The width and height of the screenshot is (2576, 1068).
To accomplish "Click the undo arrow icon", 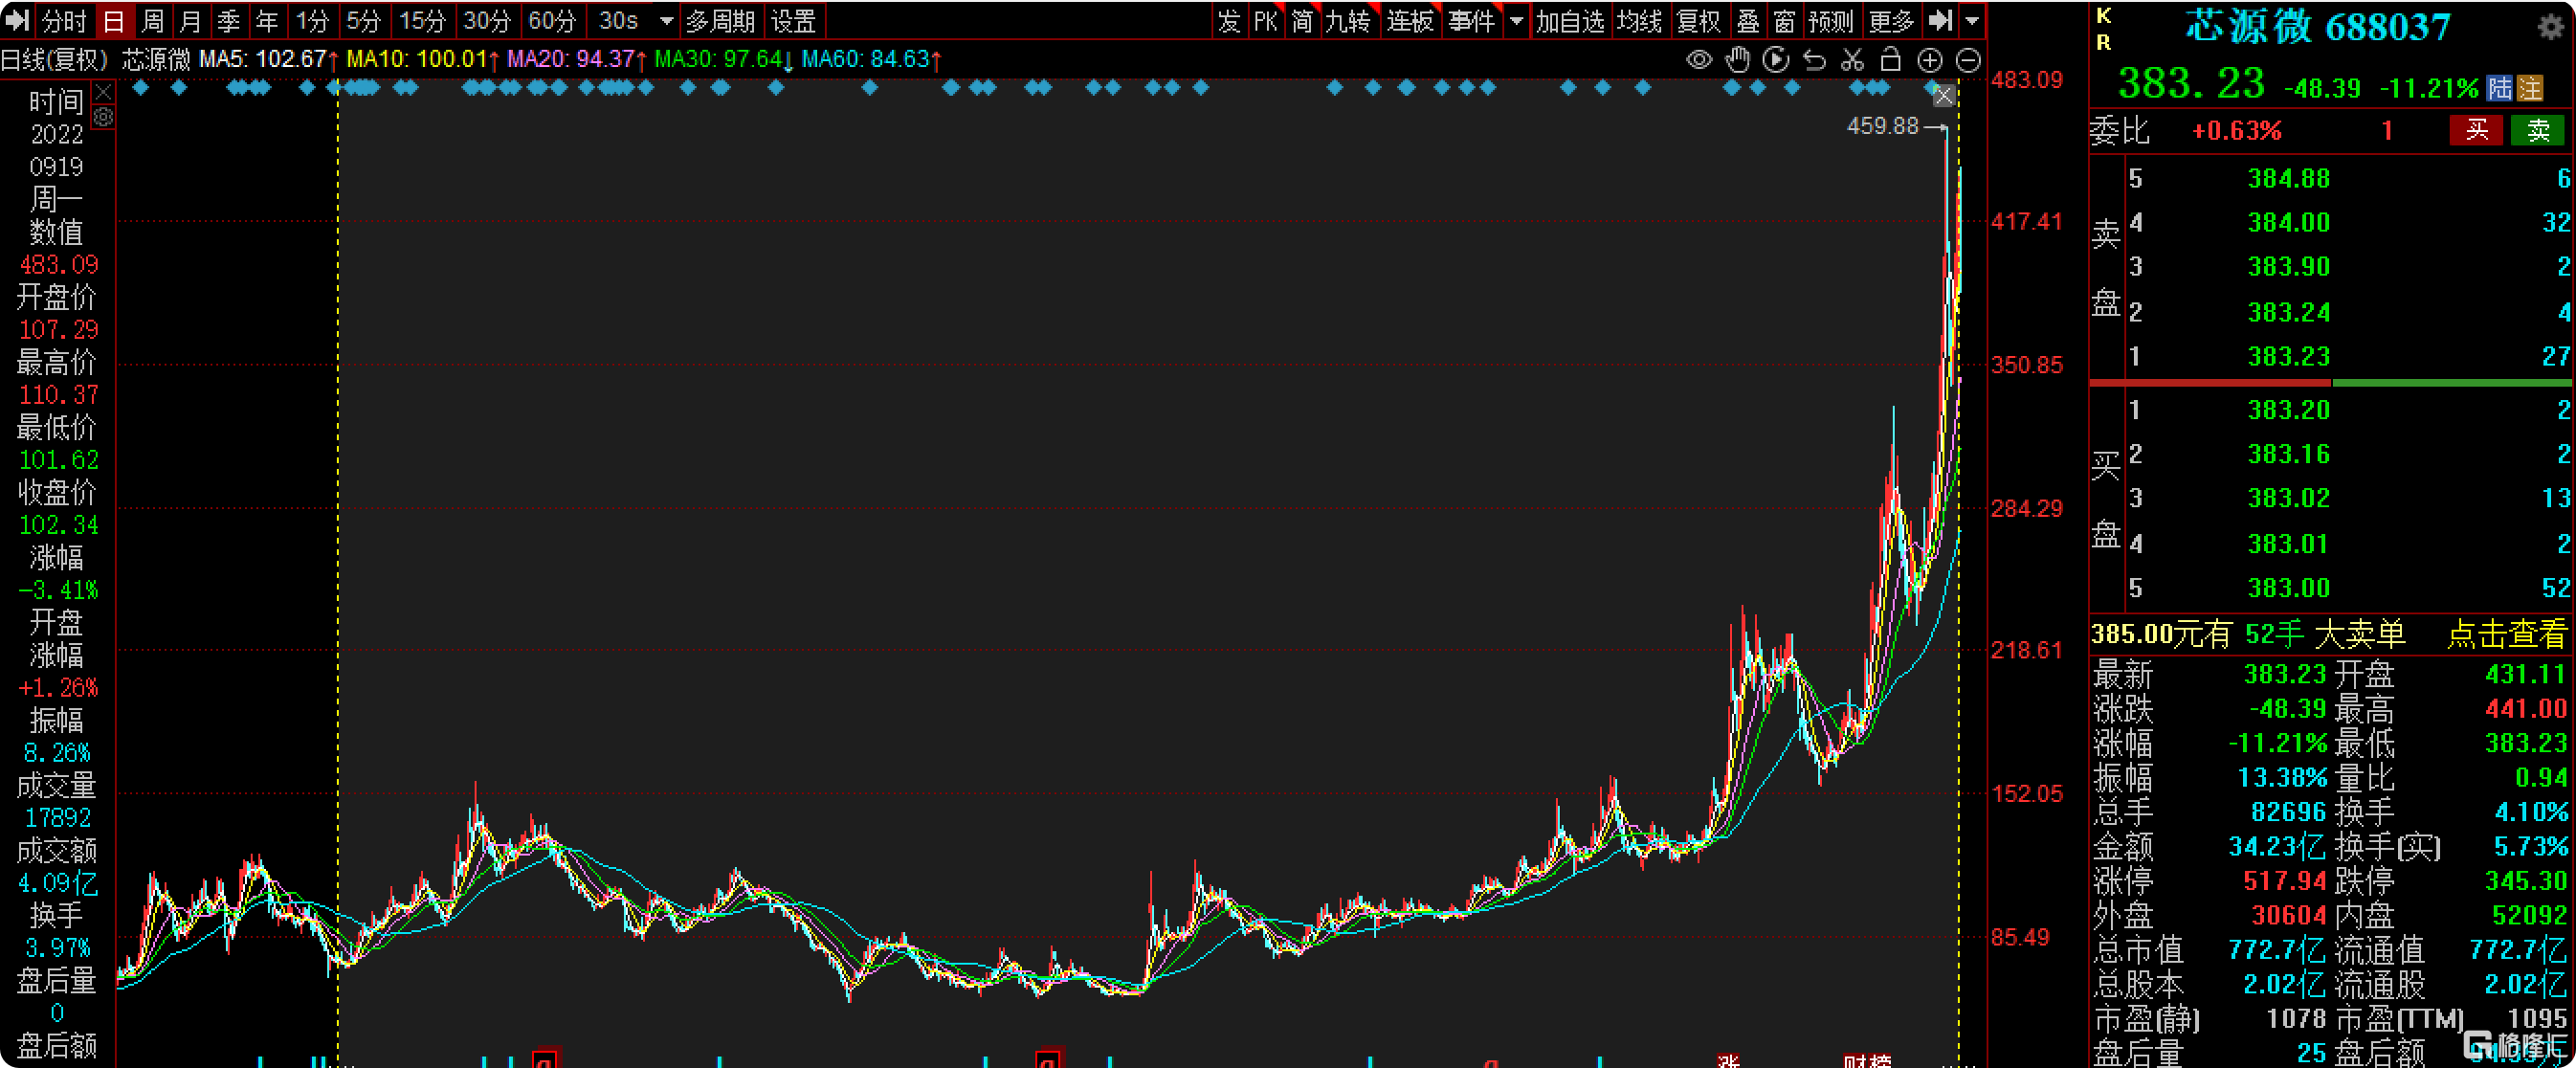I will point(1814,60).
